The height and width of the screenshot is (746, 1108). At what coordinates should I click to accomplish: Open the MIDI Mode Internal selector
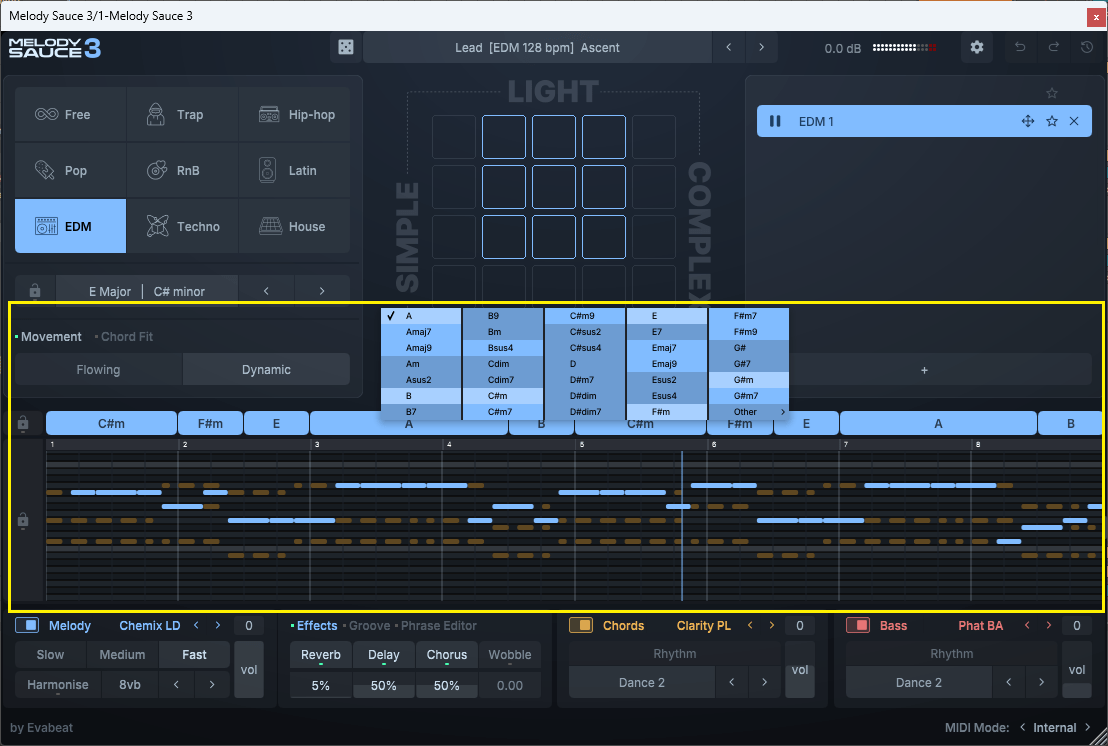(x=1055, y=727)
